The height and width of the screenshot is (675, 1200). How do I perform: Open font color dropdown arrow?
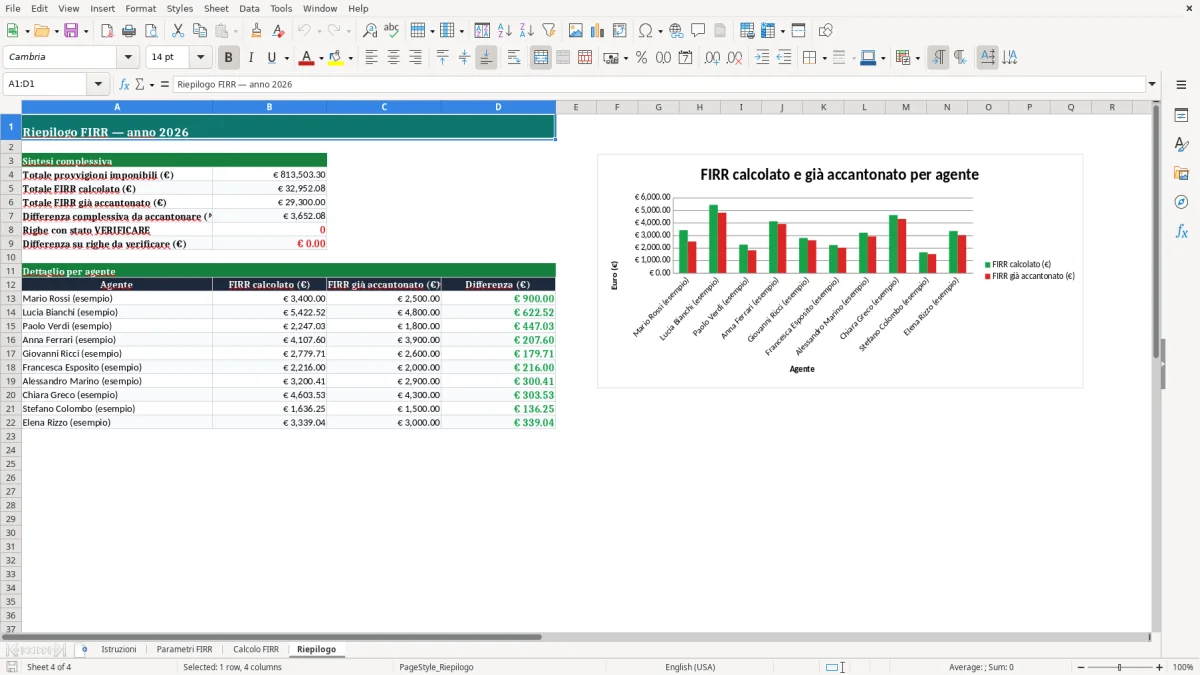click(x=321, y=58)
